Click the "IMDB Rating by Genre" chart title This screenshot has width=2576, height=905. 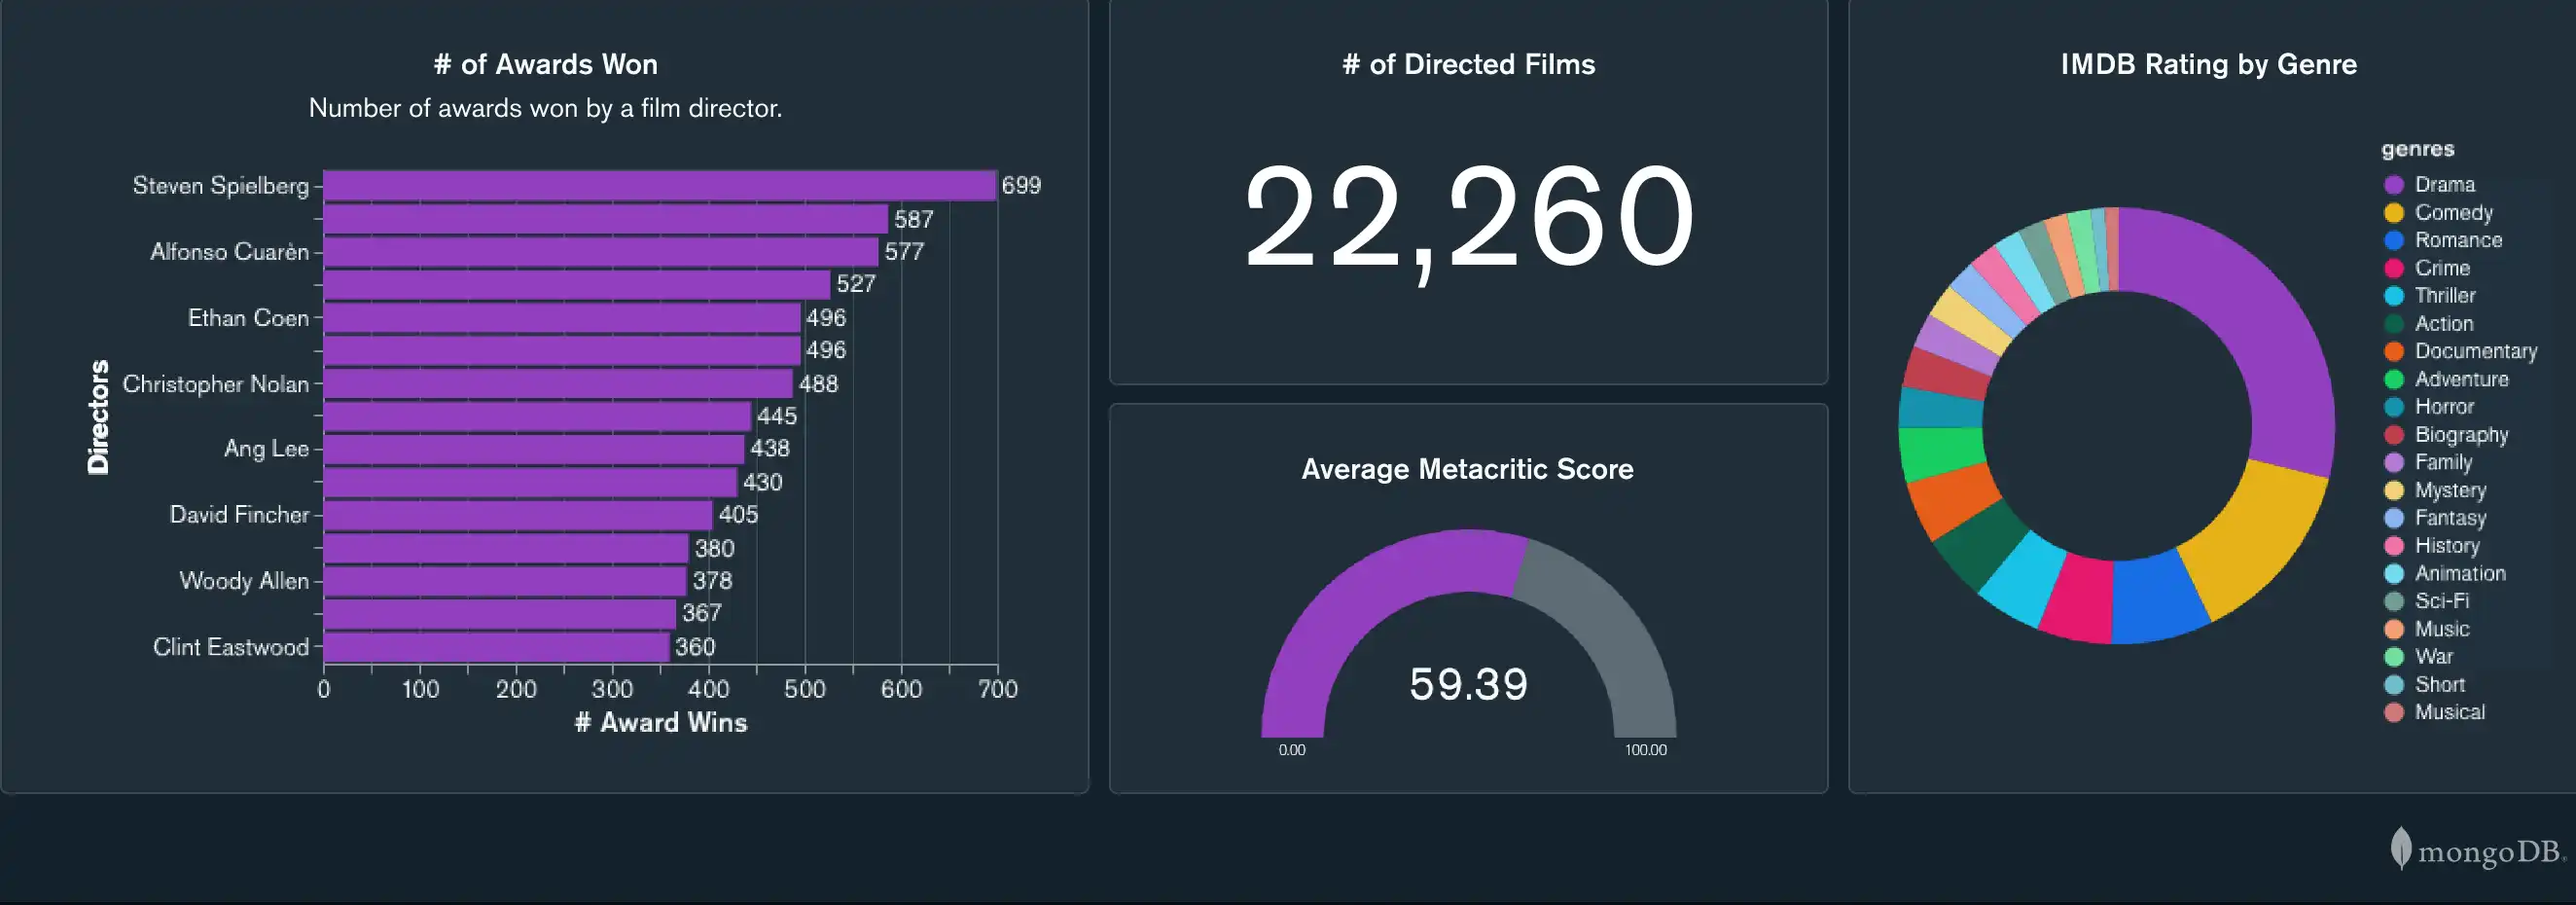pyautogui.click(x=2208, y=65)
